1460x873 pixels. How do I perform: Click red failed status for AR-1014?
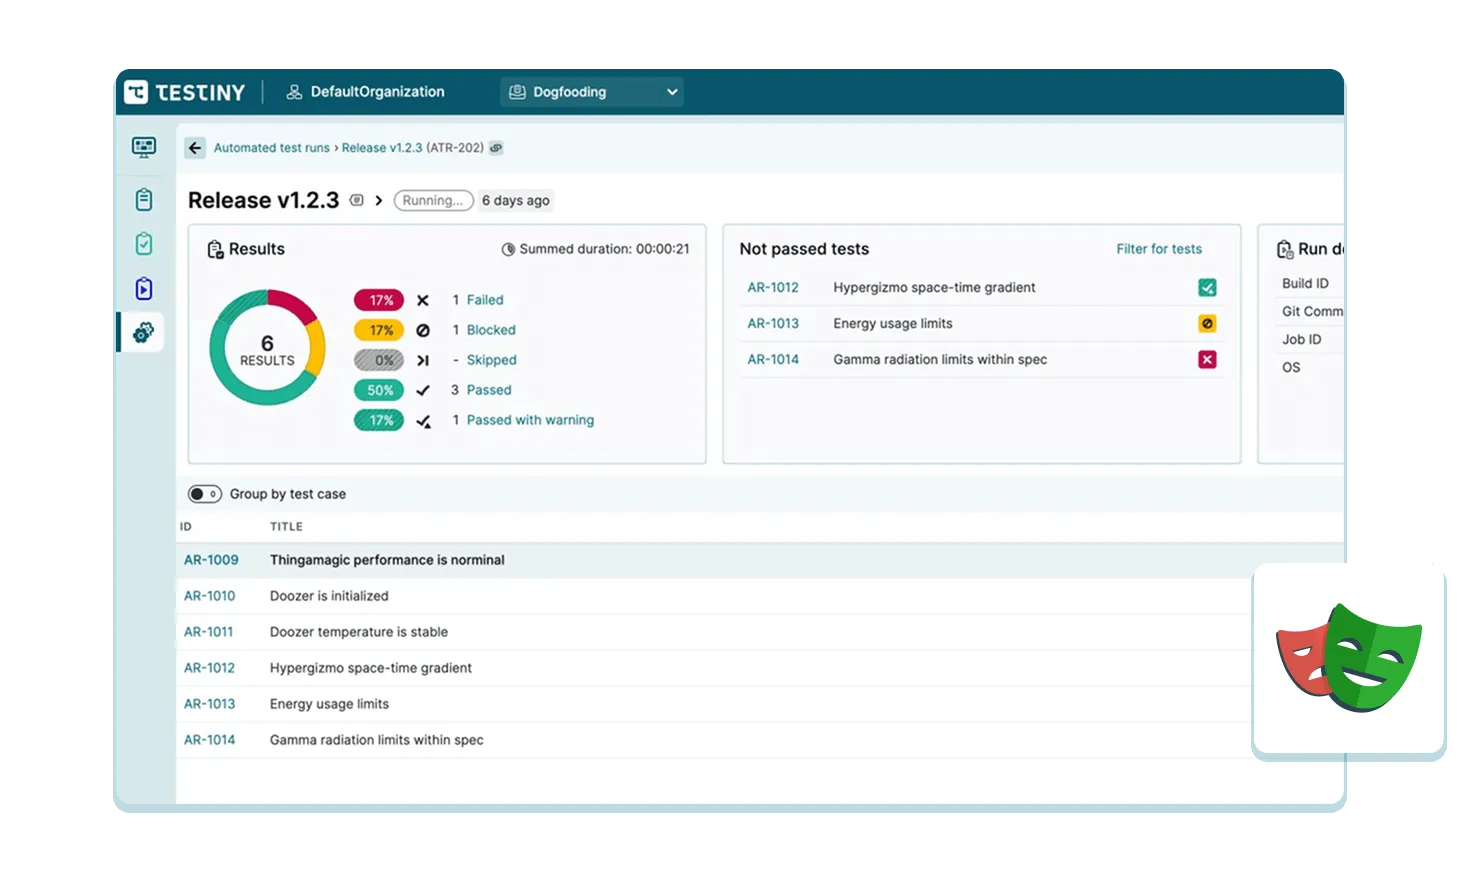coord(1207,360)
